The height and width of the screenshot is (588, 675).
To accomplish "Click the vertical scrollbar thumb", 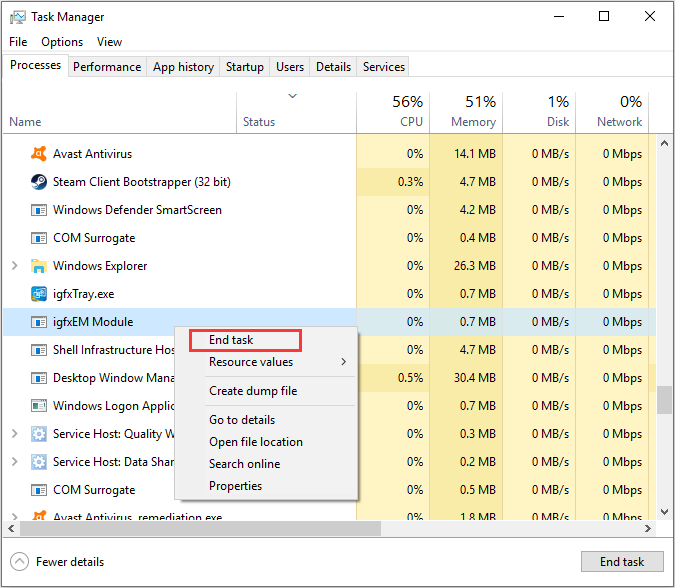I will point(664,400).
